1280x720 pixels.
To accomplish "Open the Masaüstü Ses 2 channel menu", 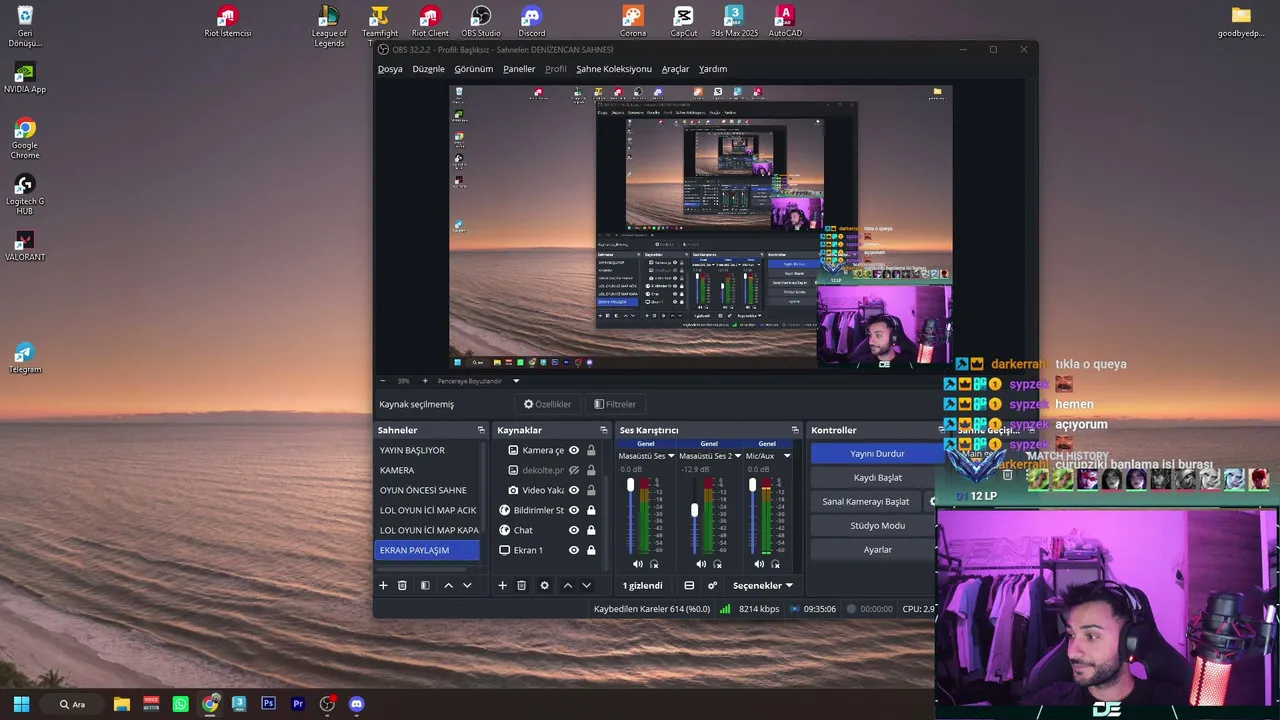I will coord(739,456).
